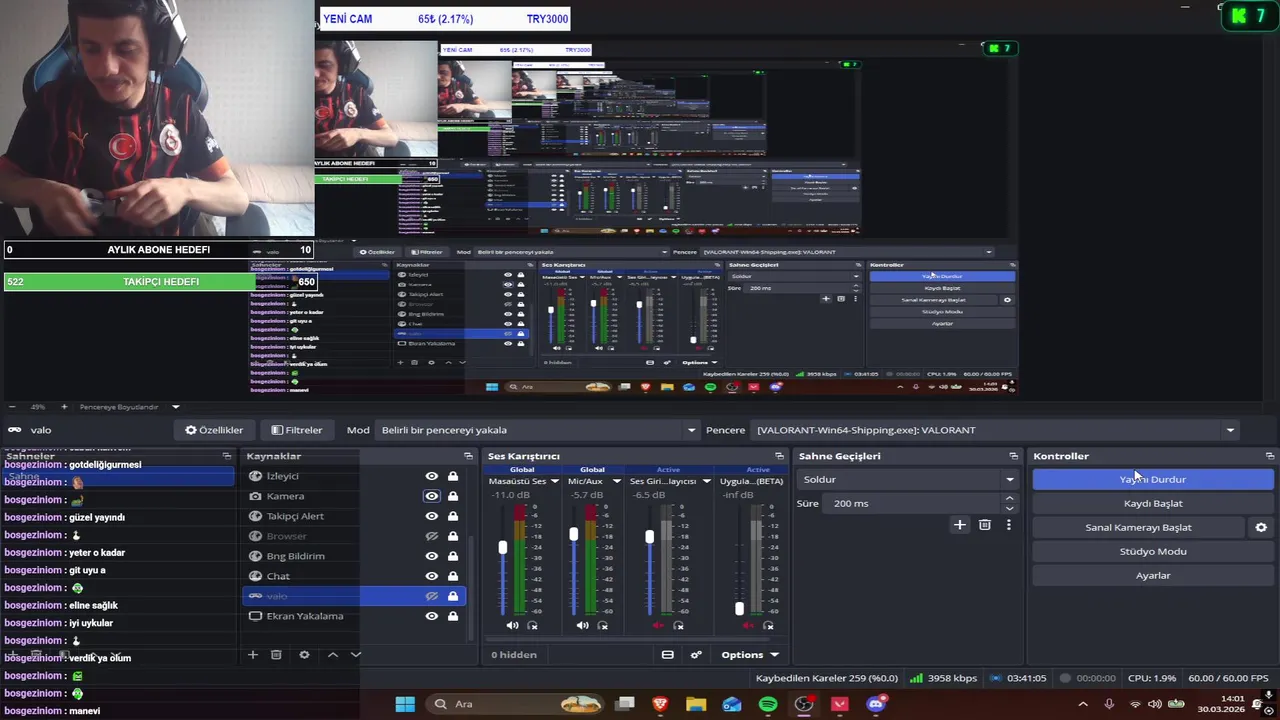Select the Ekran Yakalama source row
Image resolution: width=1280 pixels, height=720 pixels.
click(355, 616)
